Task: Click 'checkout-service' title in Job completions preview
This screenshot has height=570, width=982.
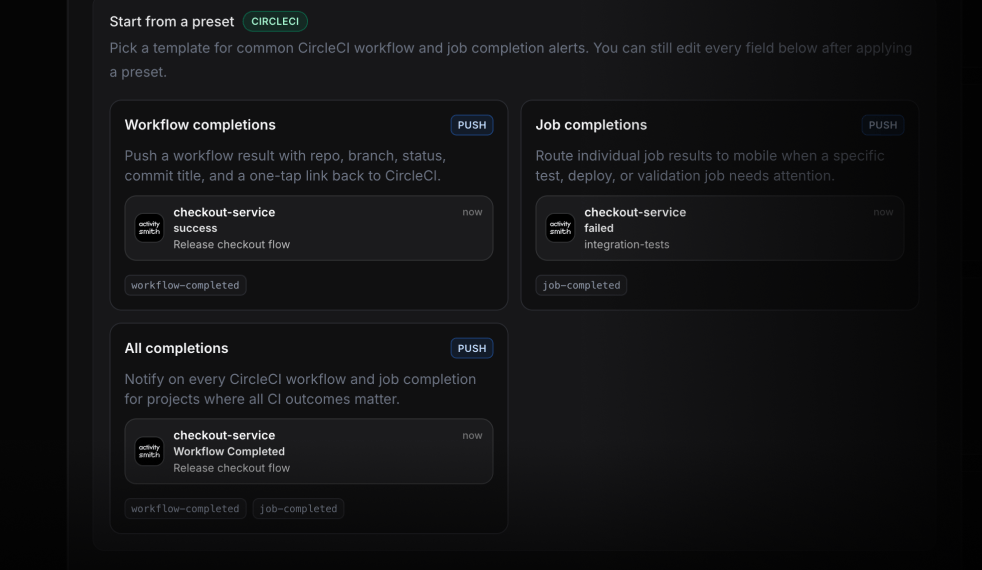Action: [635, 212]
